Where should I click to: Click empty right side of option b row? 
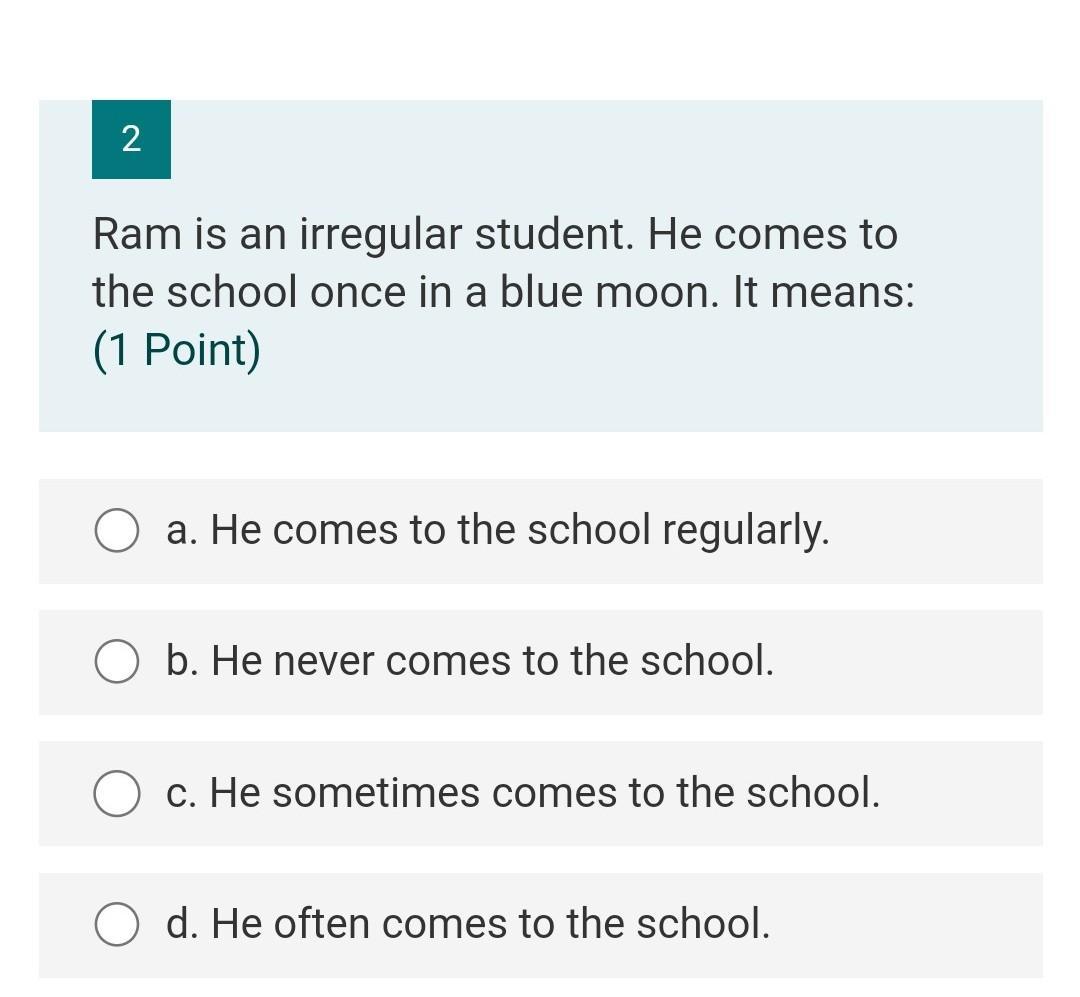pos(920,662)
